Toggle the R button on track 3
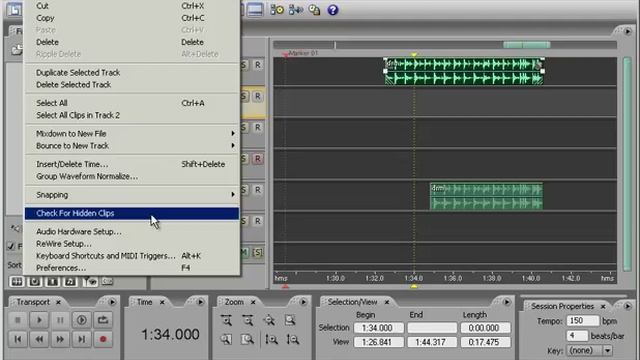This screenshot has height=360, width=640. pos(258,127)
